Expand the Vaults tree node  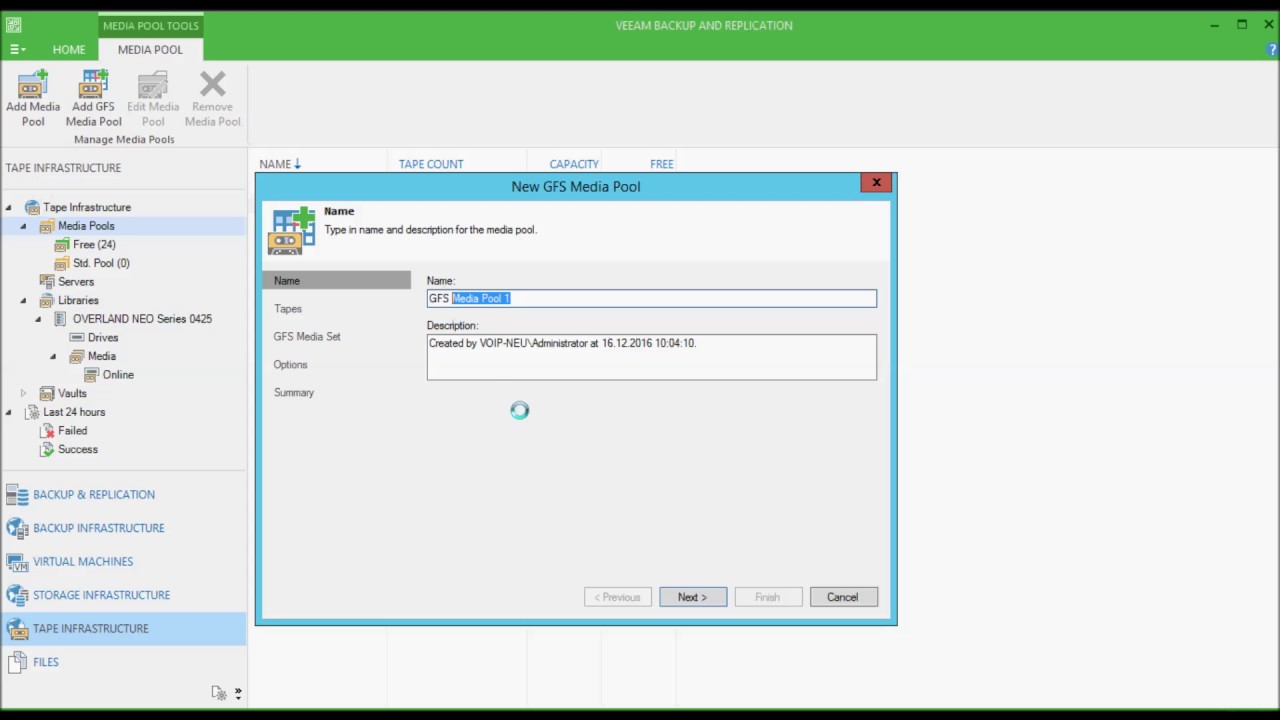click(x=23, y=394)
